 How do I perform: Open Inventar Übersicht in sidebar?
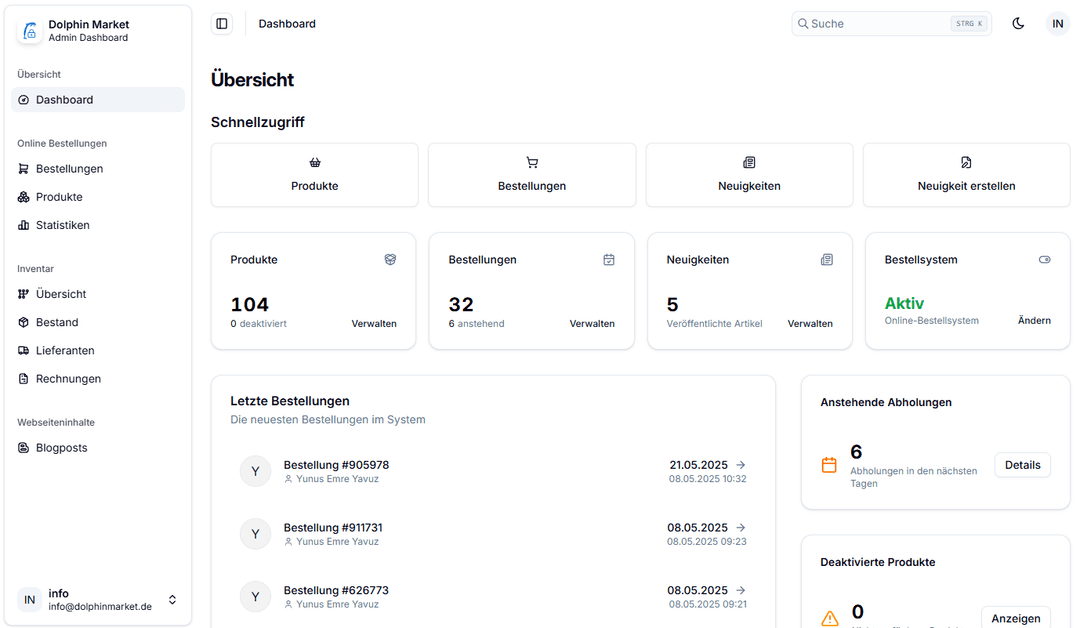pos(98,294)
